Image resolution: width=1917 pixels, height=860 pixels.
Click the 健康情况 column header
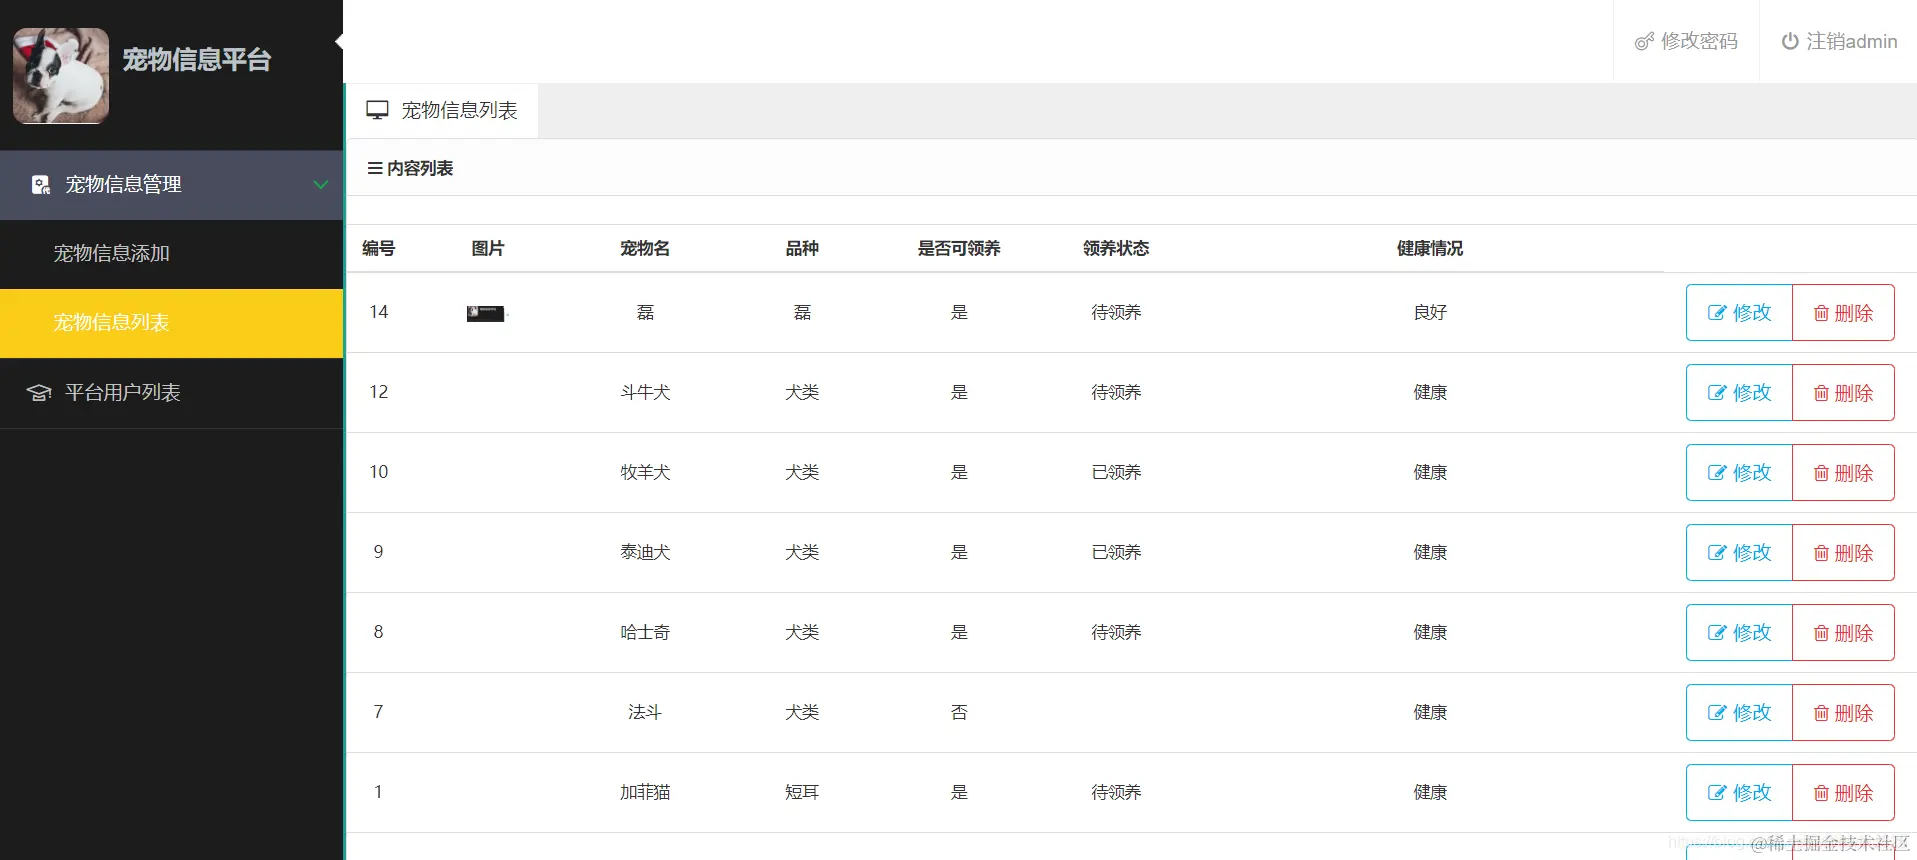point(1430,248)
